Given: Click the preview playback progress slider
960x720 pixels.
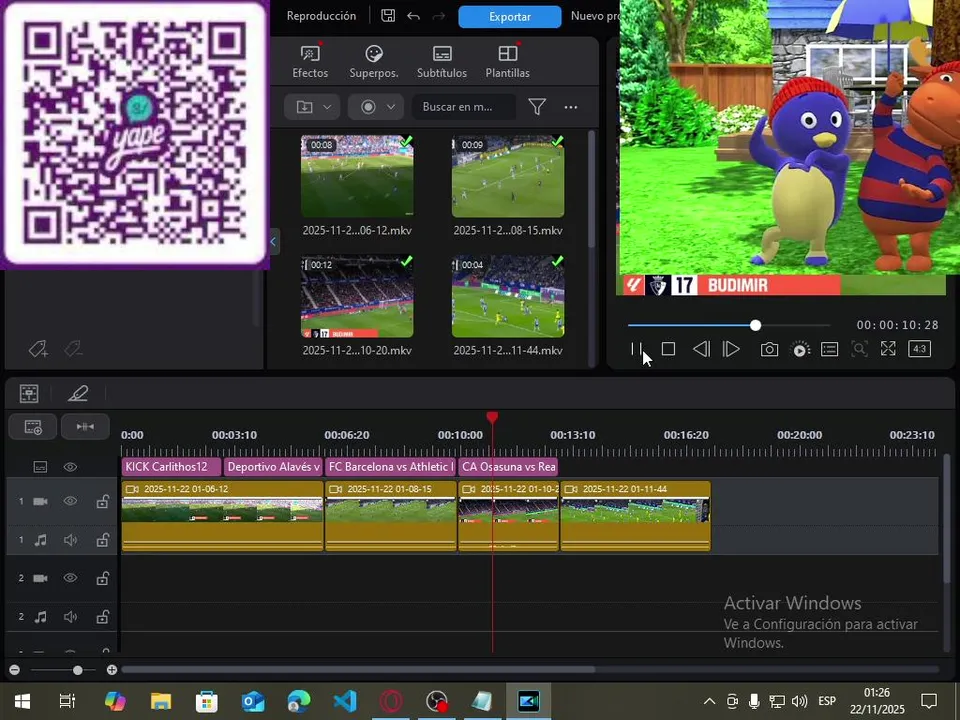Looking at the screenshot, I should 729,325.
